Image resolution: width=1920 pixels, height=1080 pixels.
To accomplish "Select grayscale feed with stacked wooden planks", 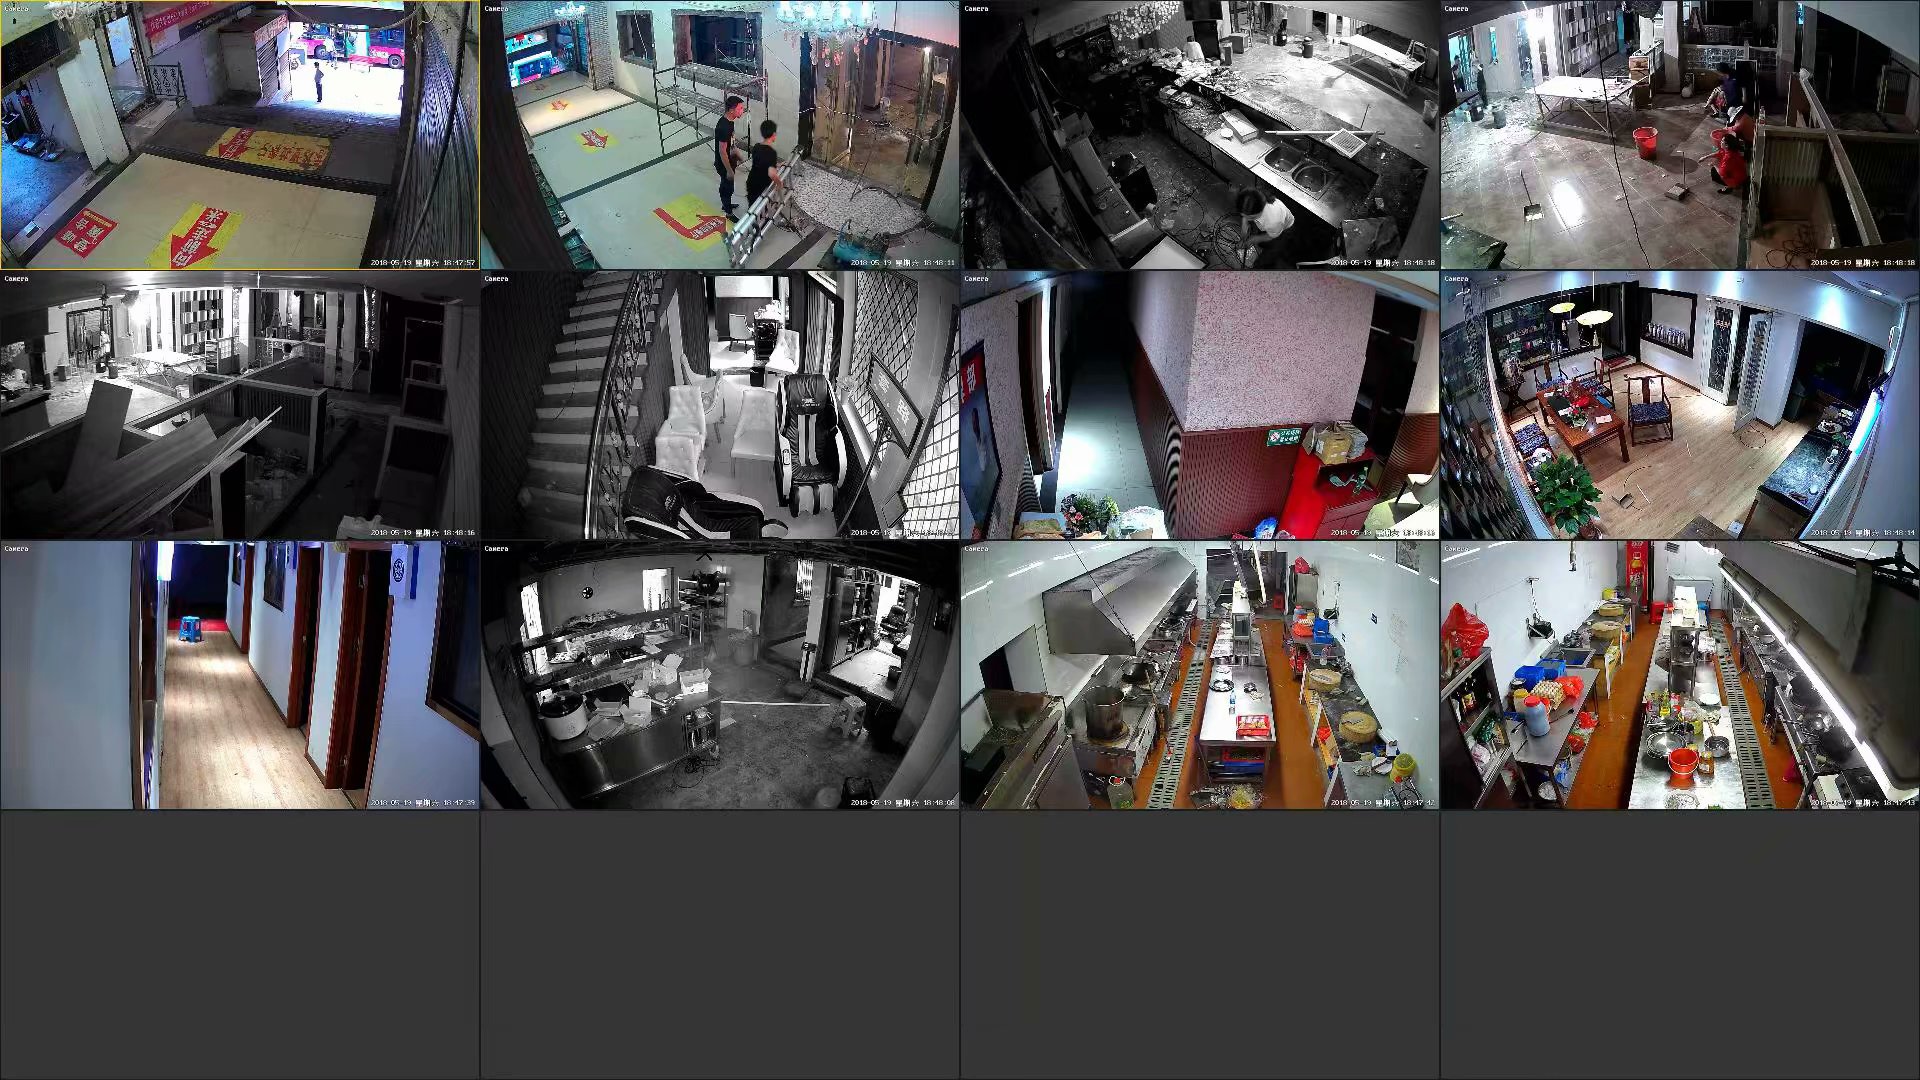I will point(240,405).
